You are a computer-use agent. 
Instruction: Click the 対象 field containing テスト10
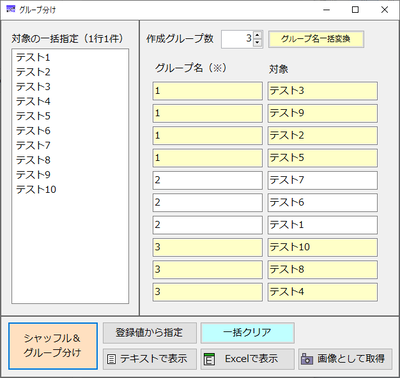(x=323, y=247)
